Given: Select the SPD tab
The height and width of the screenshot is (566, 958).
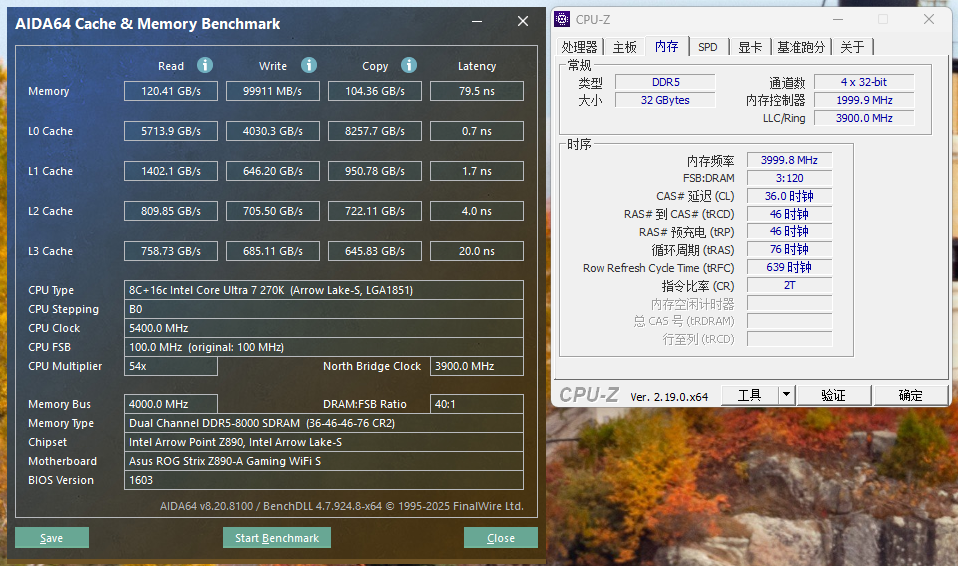Looking at the screenshot, I should tap(708, 47).
